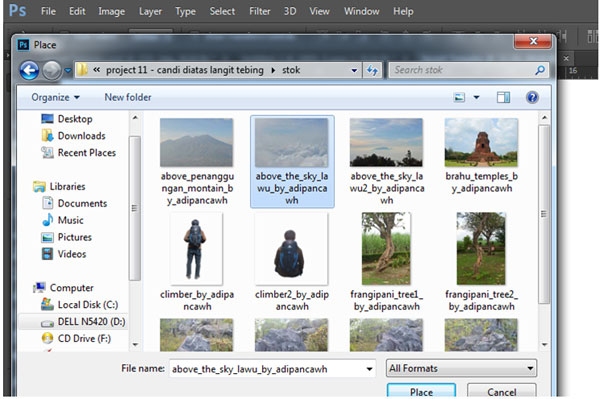Click the change view icon
Screen dimensions: 600x399
coord(459,98)
